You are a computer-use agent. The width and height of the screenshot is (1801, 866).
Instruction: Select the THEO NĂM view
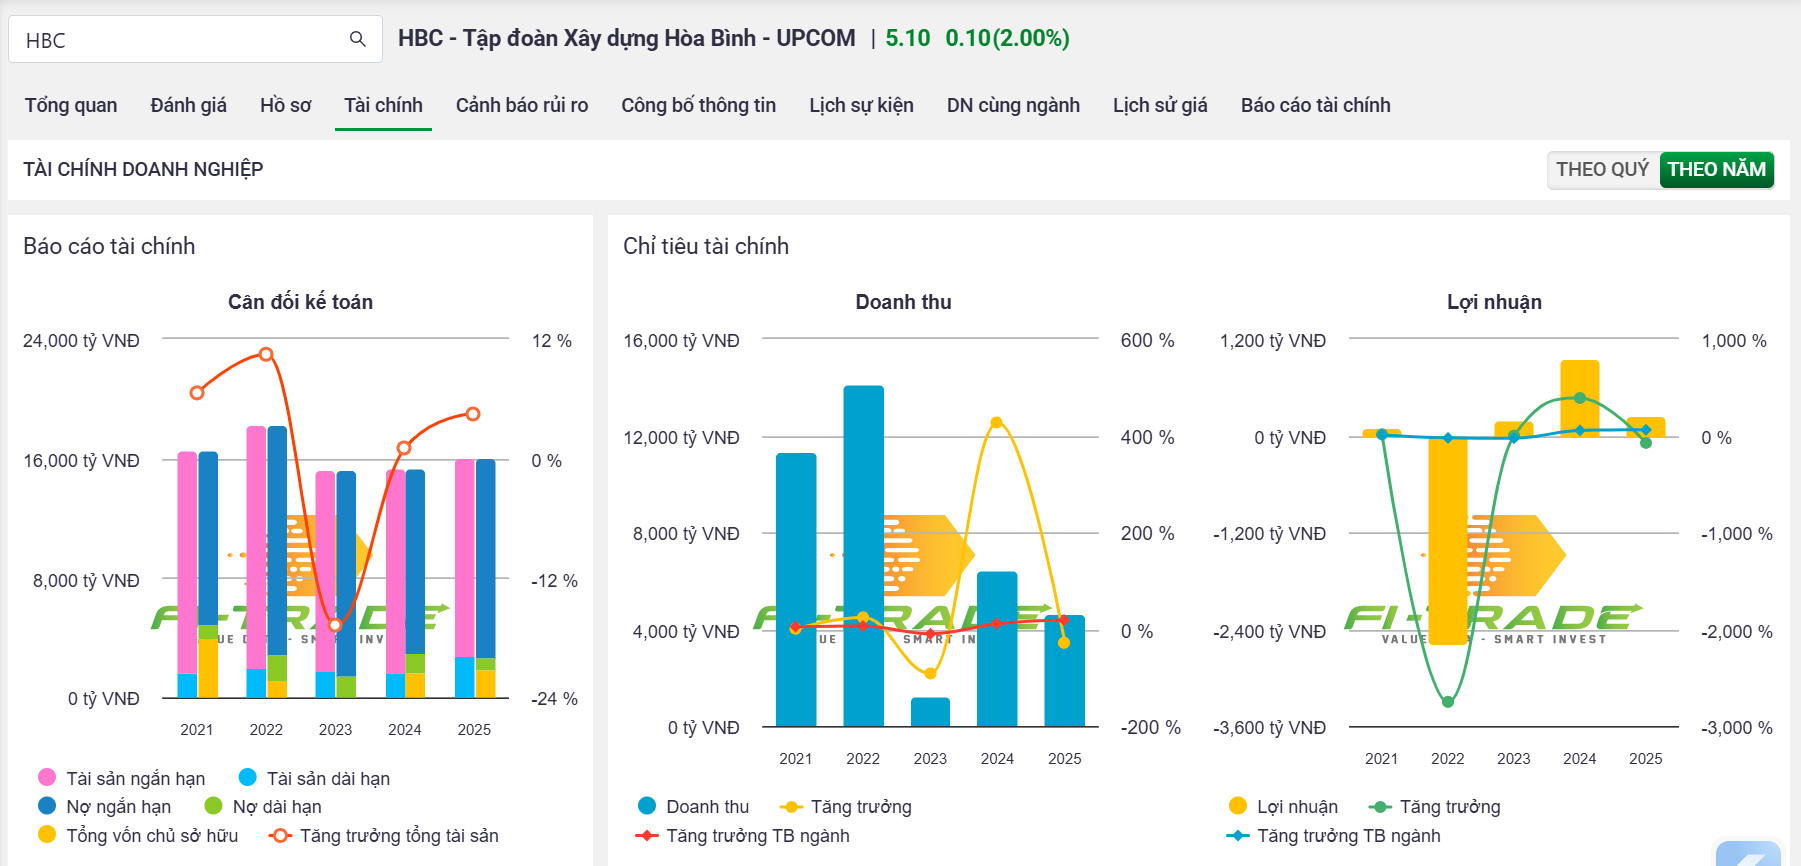[1716, 169]
